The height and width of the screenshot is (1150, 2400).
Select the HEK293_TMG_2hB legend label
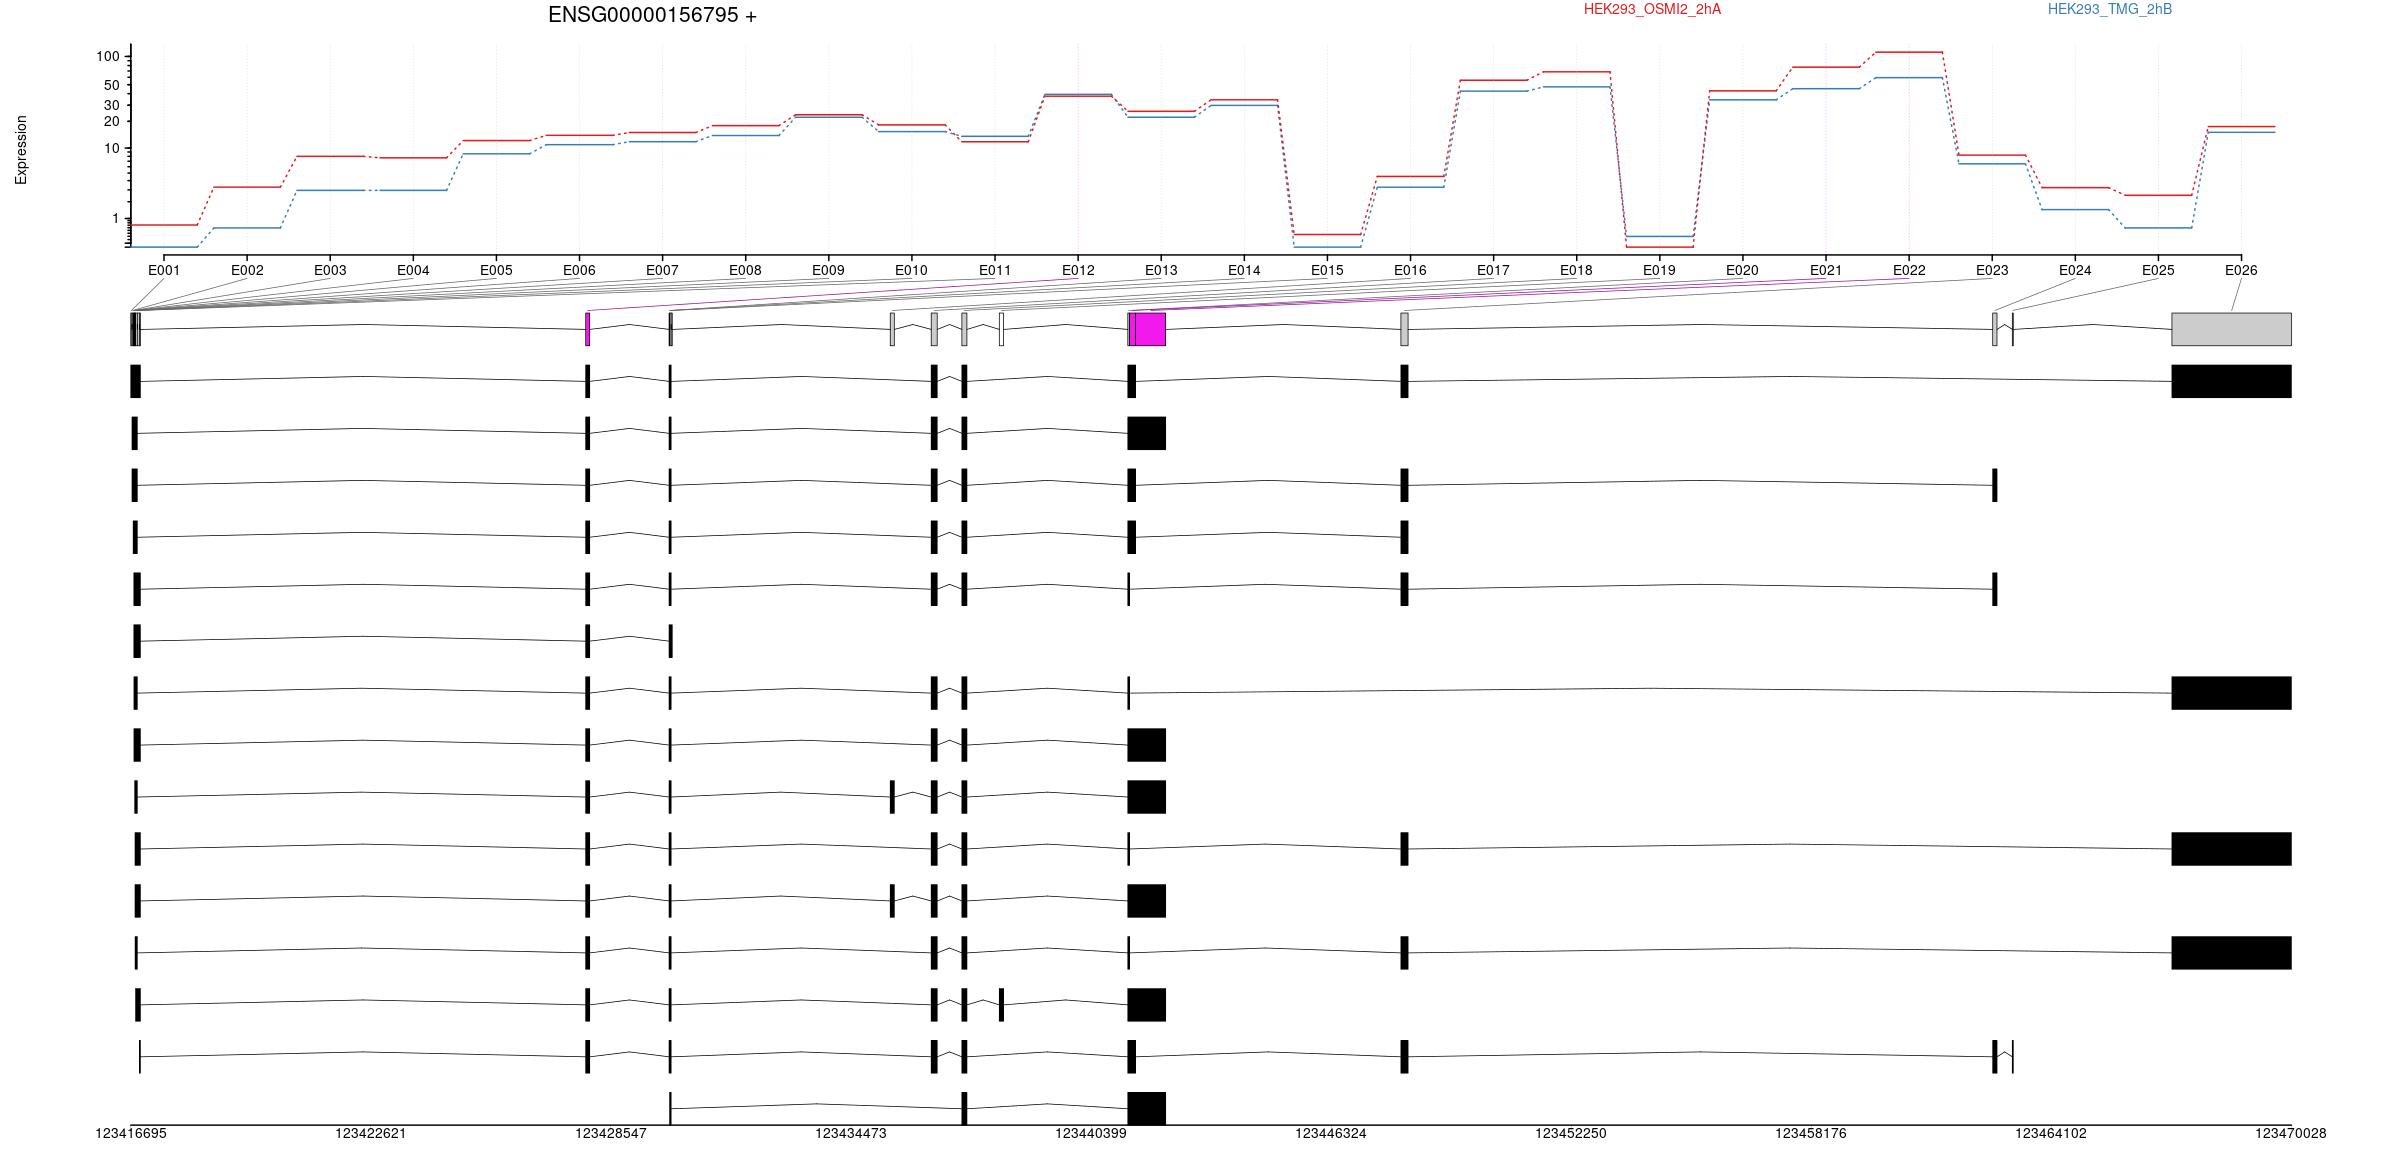tap(2110, 9)
